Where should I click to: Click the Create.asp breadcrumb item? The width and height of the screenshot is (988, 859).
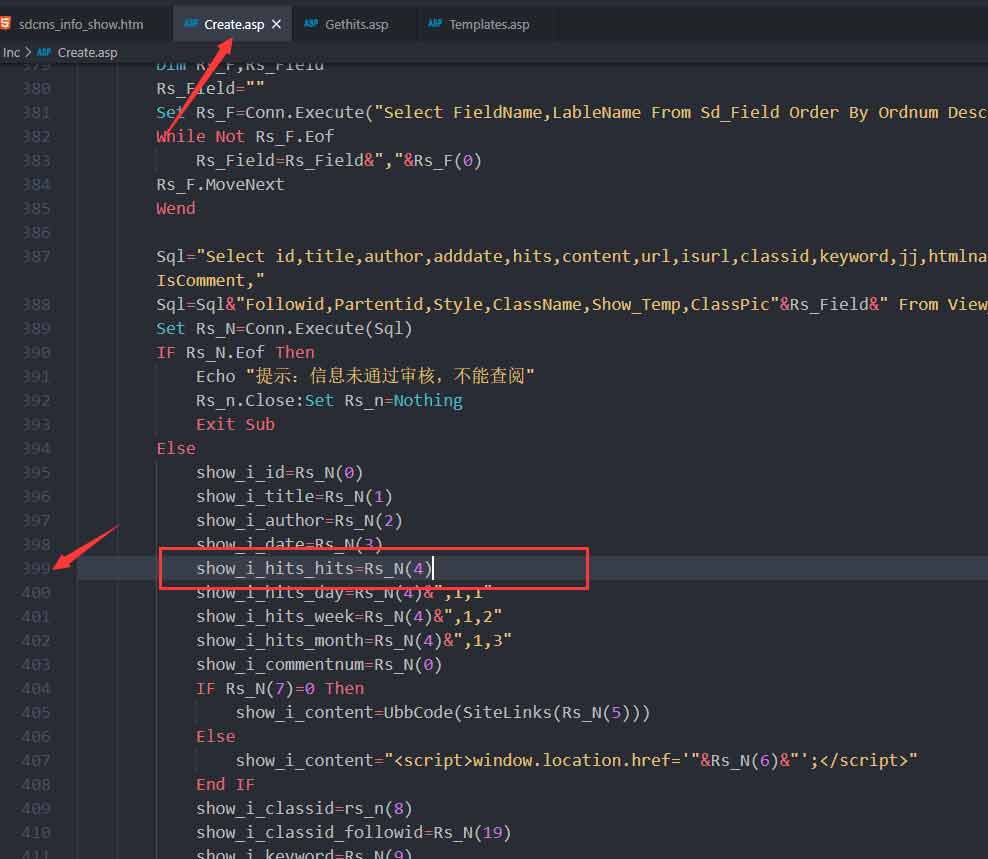(x=87, y=53)
